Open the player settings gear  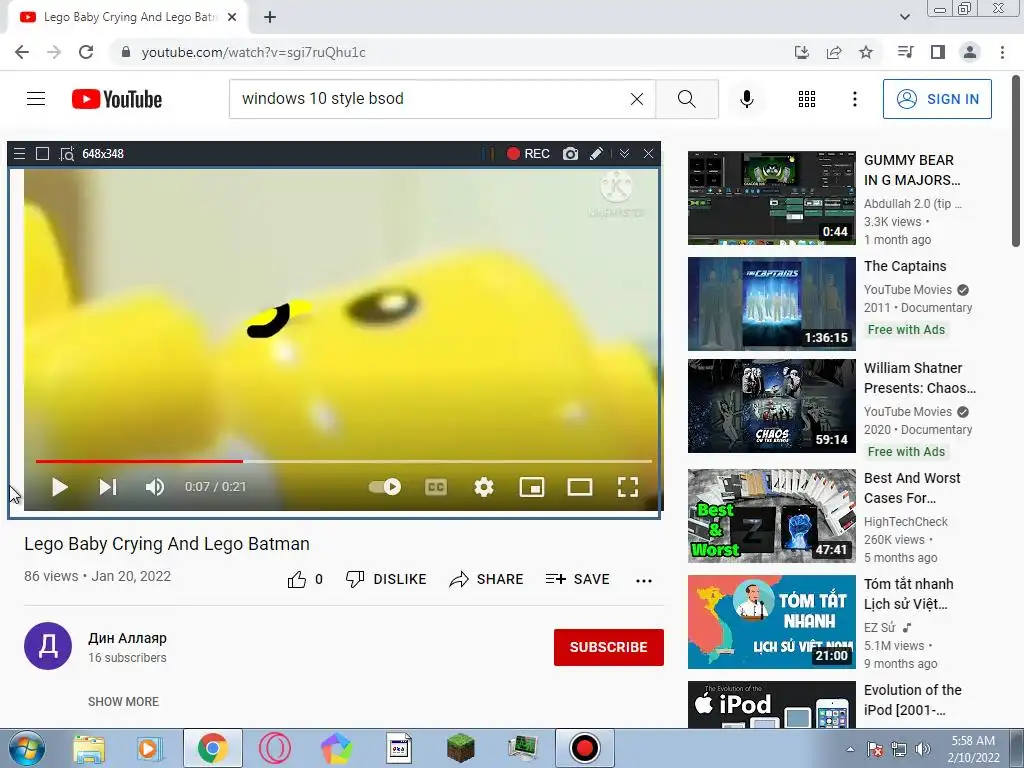pyautogui.click(x=484, y=487)
